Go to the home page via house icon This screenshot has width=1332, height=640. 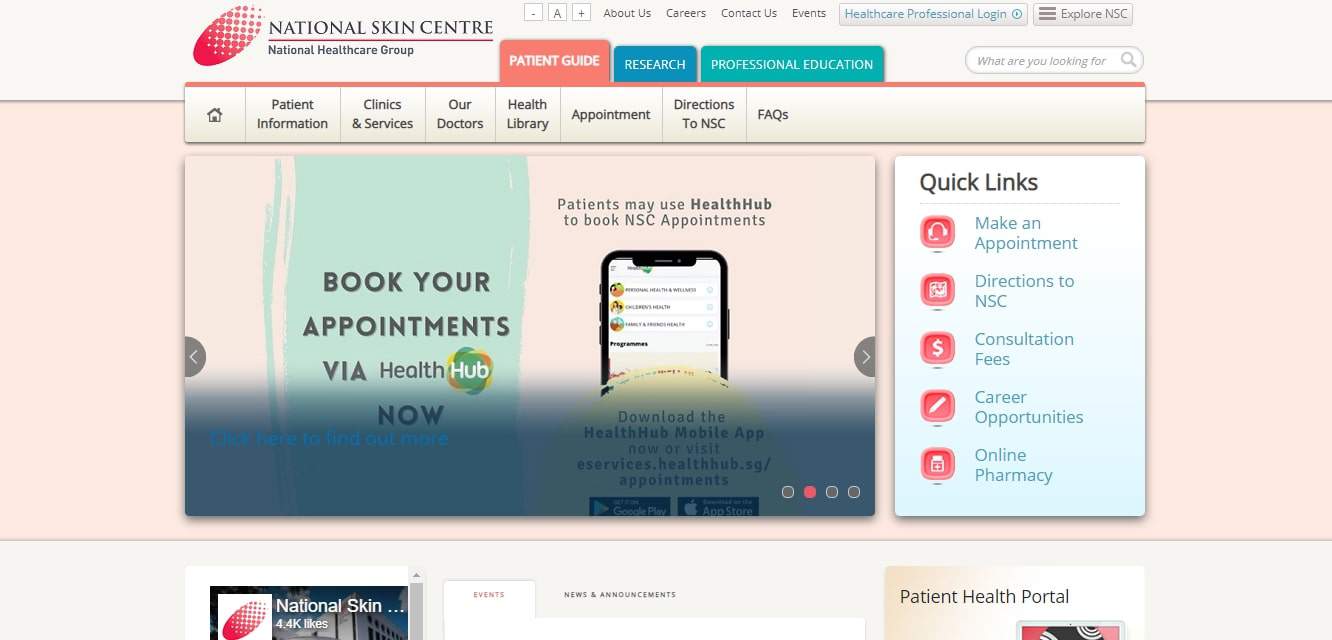click(215, 115)
